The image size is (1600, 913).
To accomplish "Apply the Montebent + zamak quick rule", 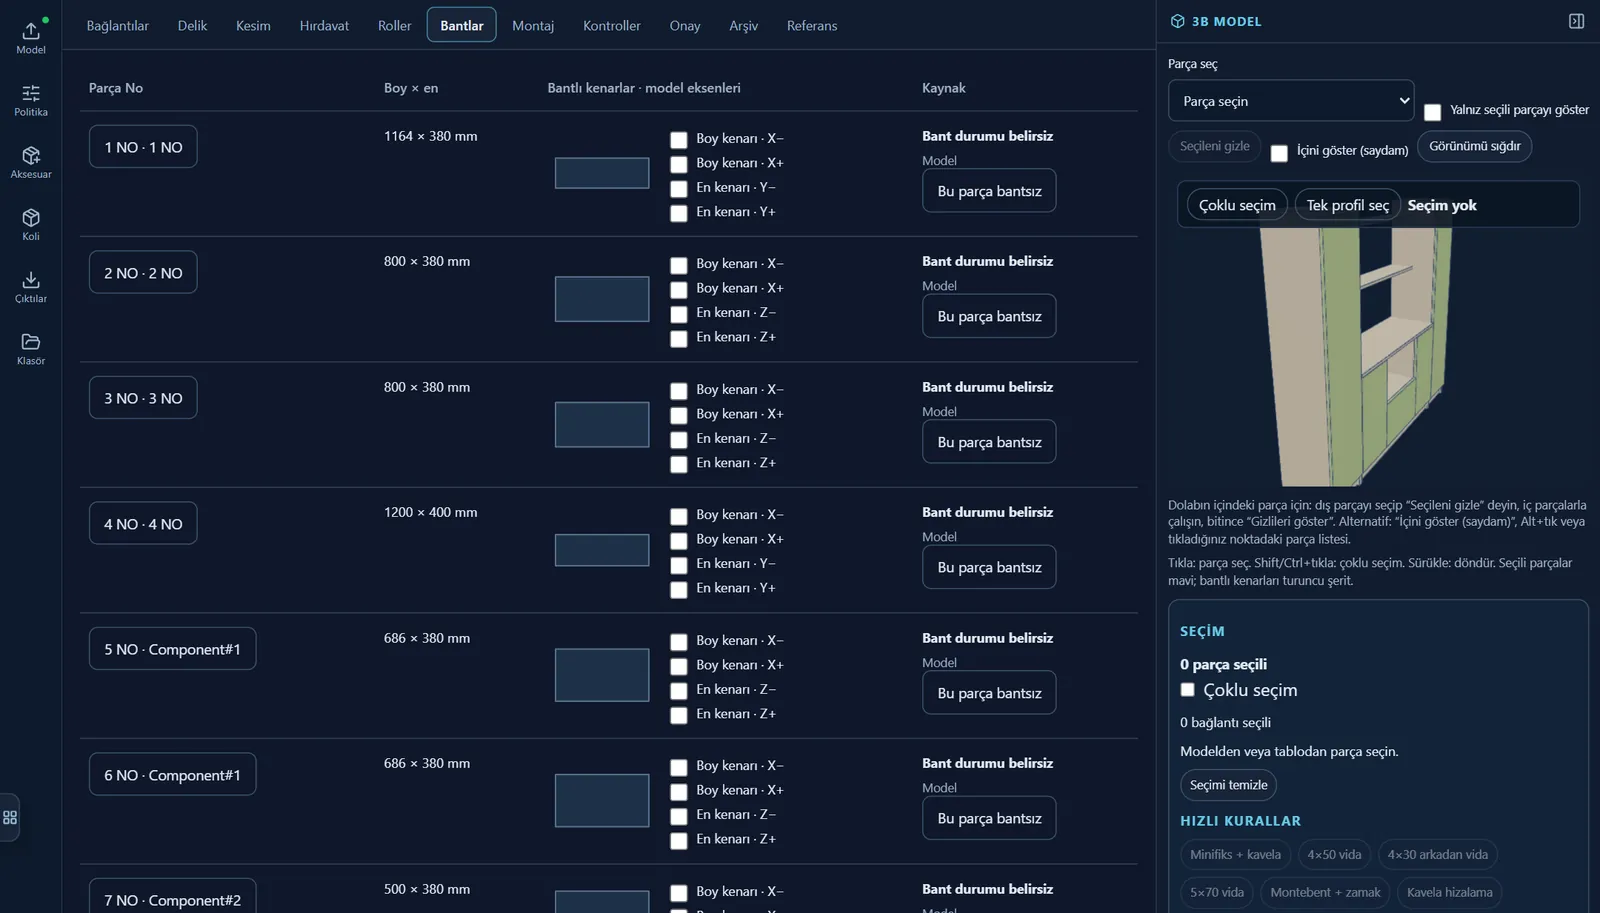I will click(x=1325, y=892).
